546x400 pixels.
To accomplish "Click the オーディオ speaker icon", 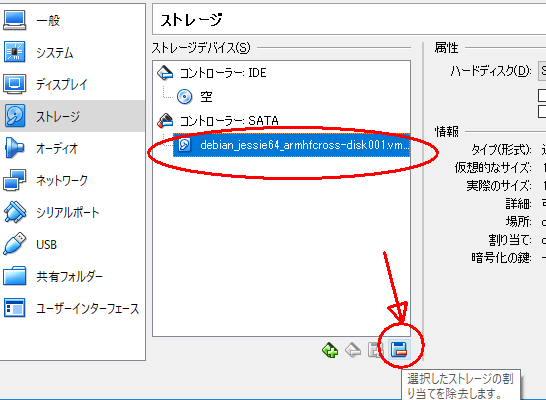I will tap(14, 148).
